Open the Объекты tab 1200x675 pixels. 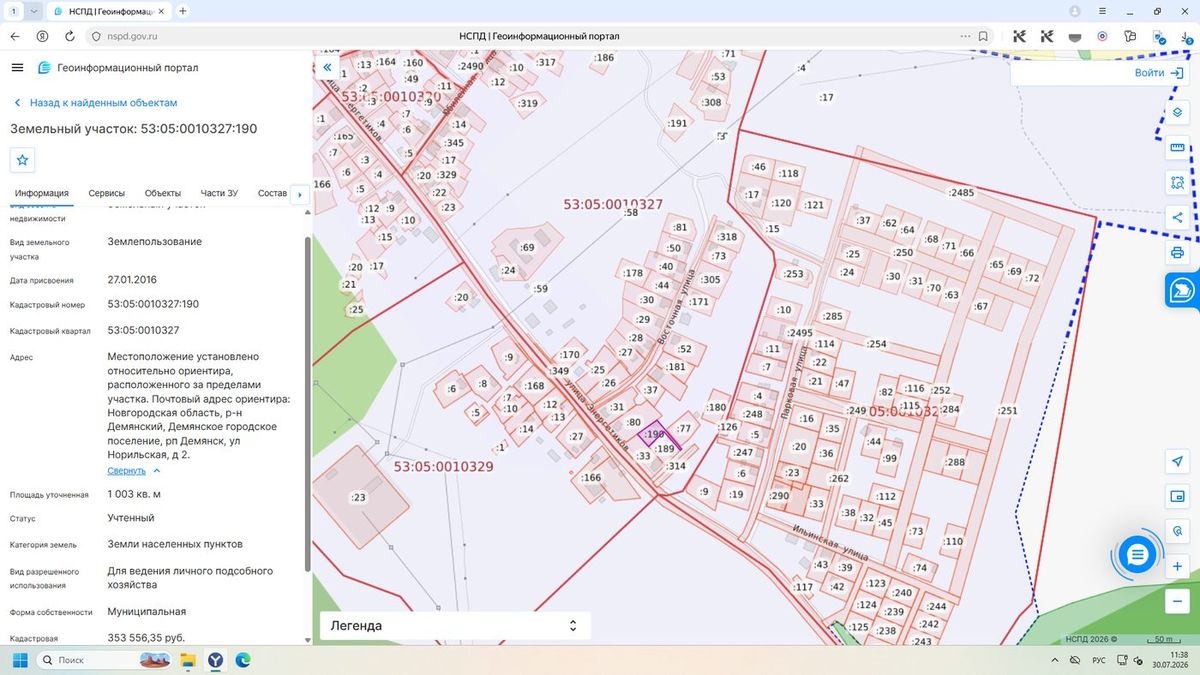163,193
